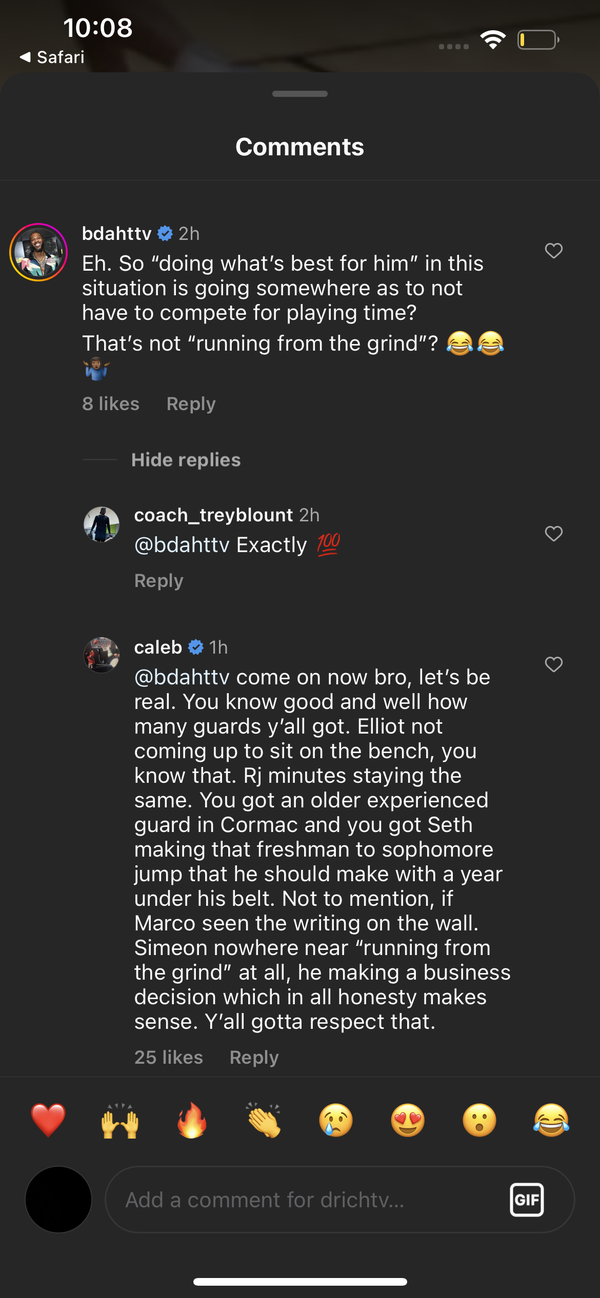600x1298 pixels.
Task: Collapse replies with Hide replies
Action: (185, 460)
